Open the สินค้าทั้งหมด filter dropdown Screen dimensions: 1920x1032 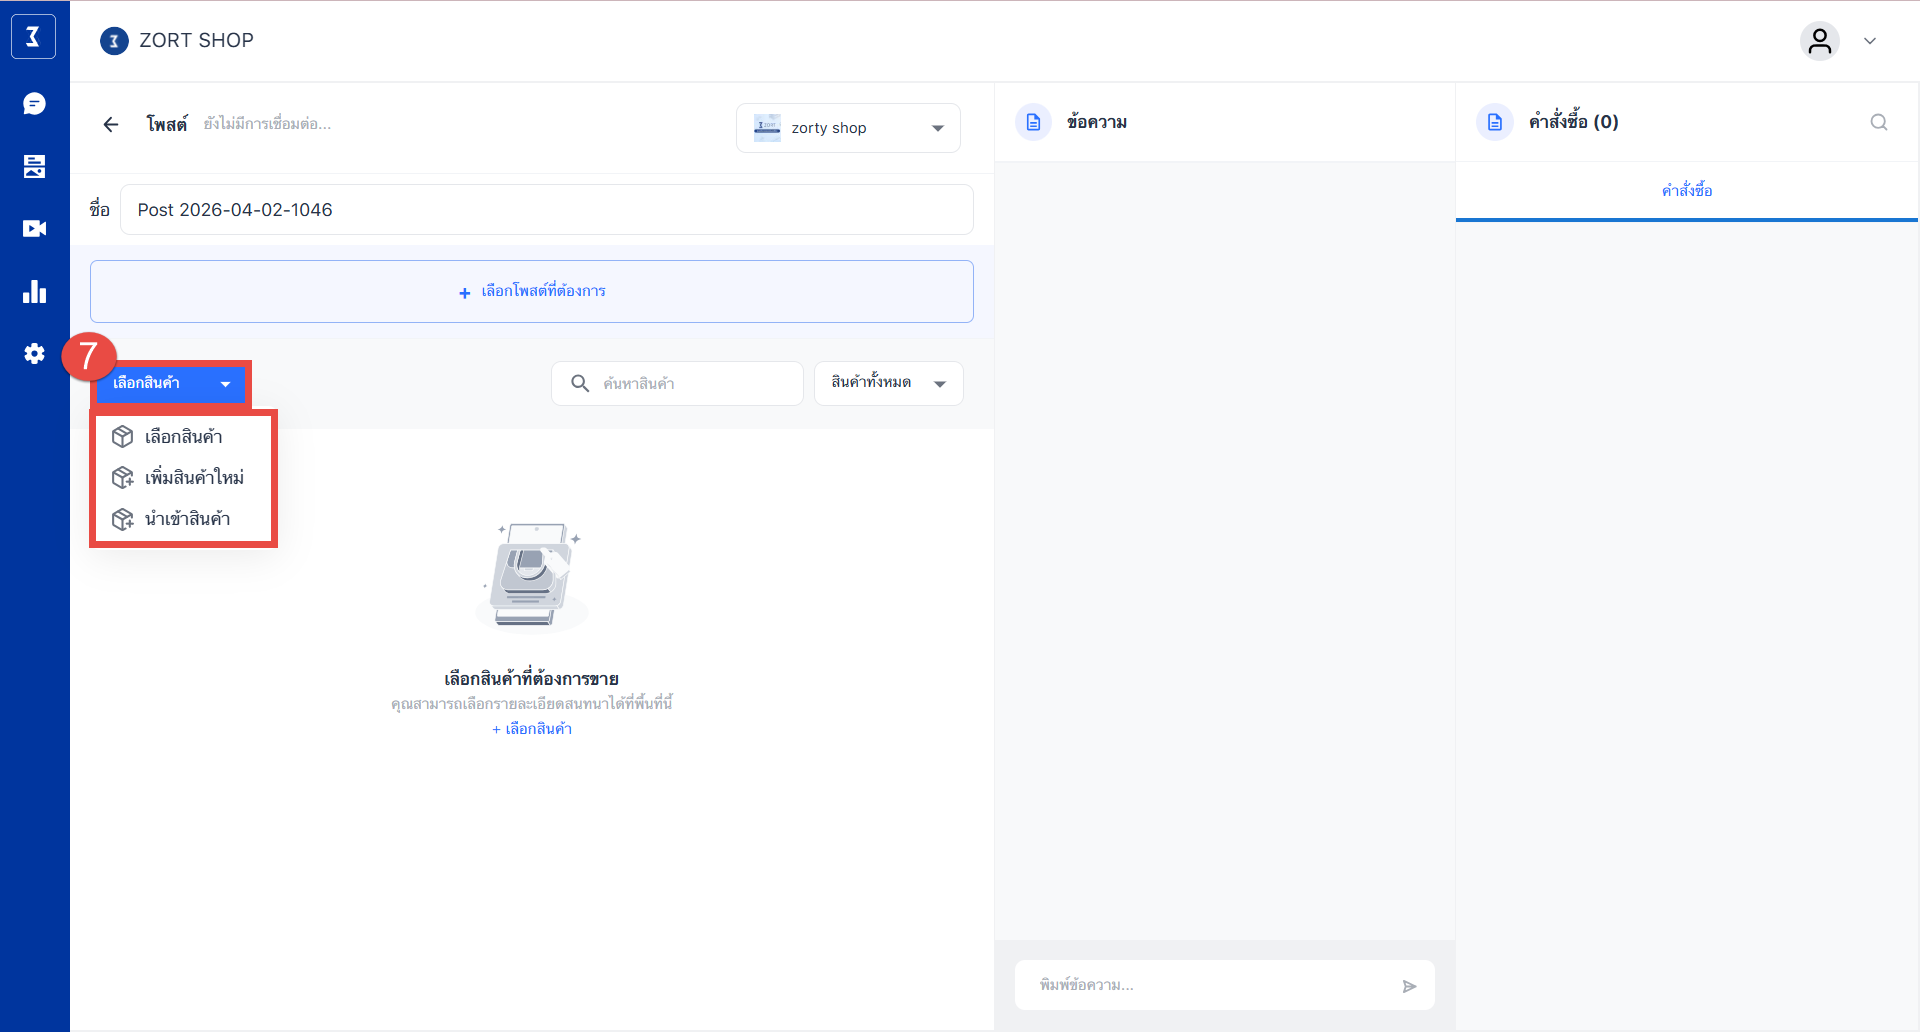click(888, 383)
